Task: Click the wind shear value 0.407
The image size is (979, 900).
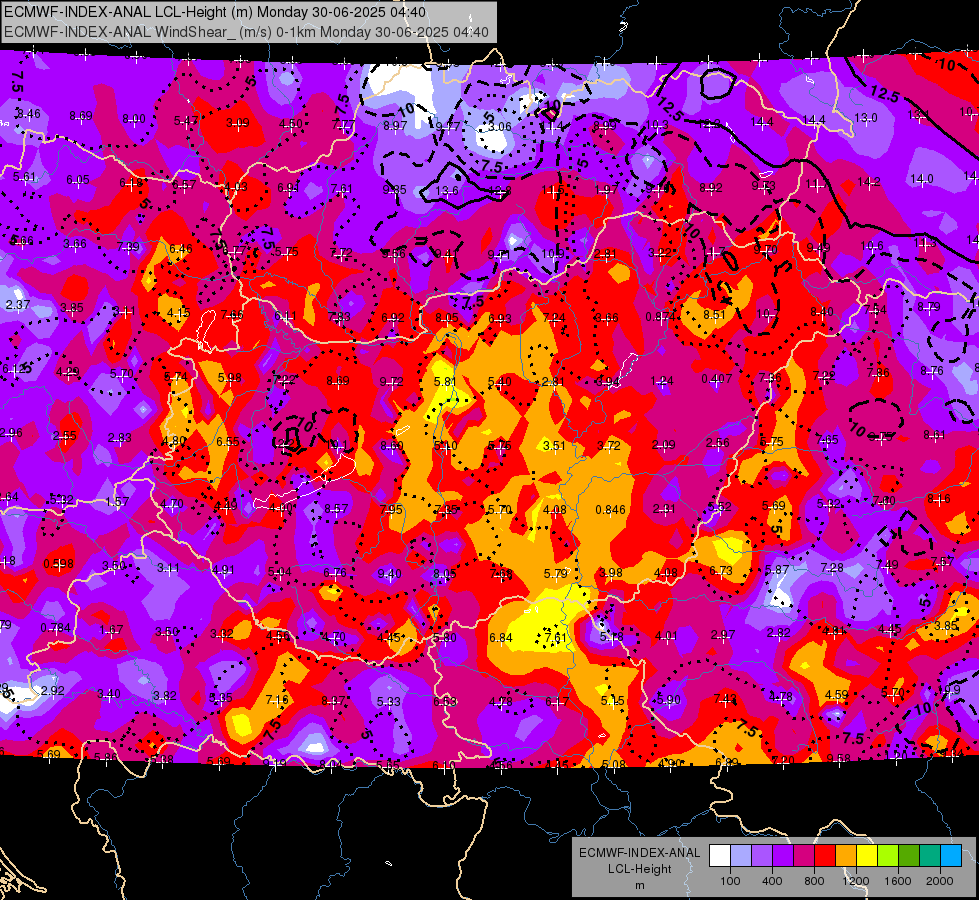Action: click(716, 378)
